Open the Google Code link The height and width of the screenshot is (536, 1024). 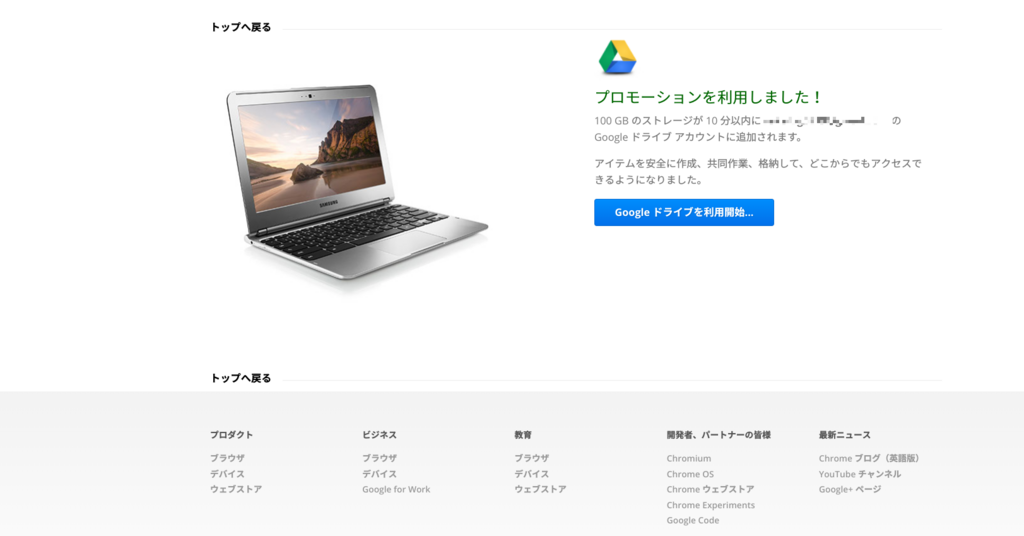click(693, 520)
